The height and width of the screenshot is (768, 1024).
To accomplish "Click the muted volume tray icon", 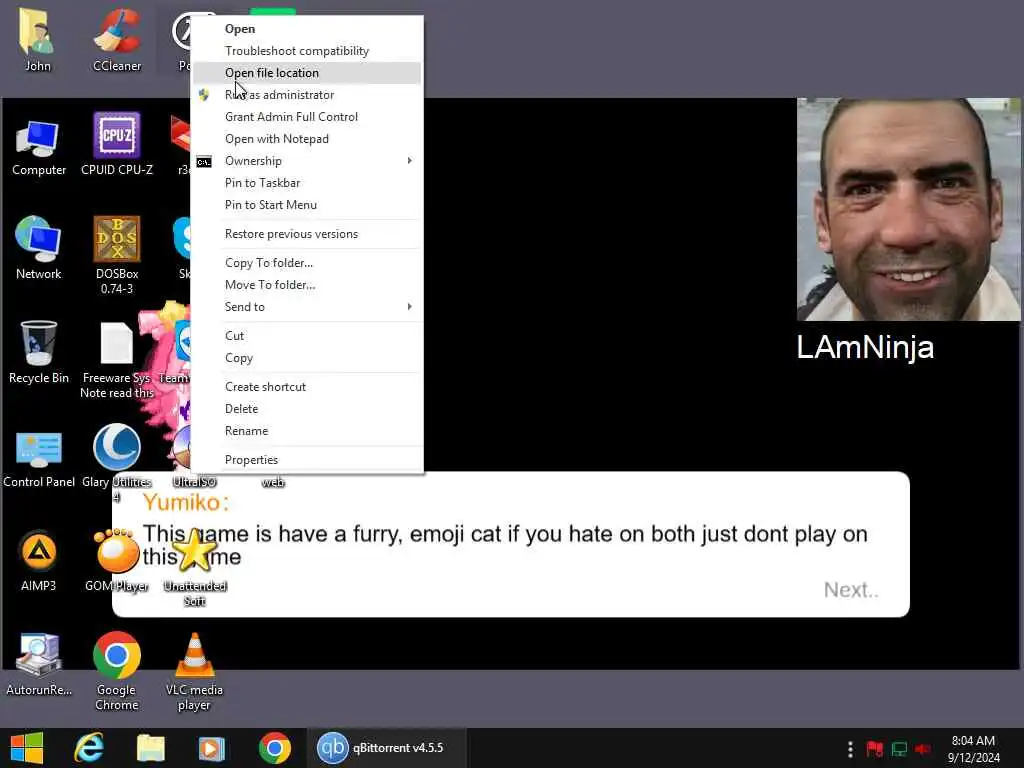I will 923,748.
